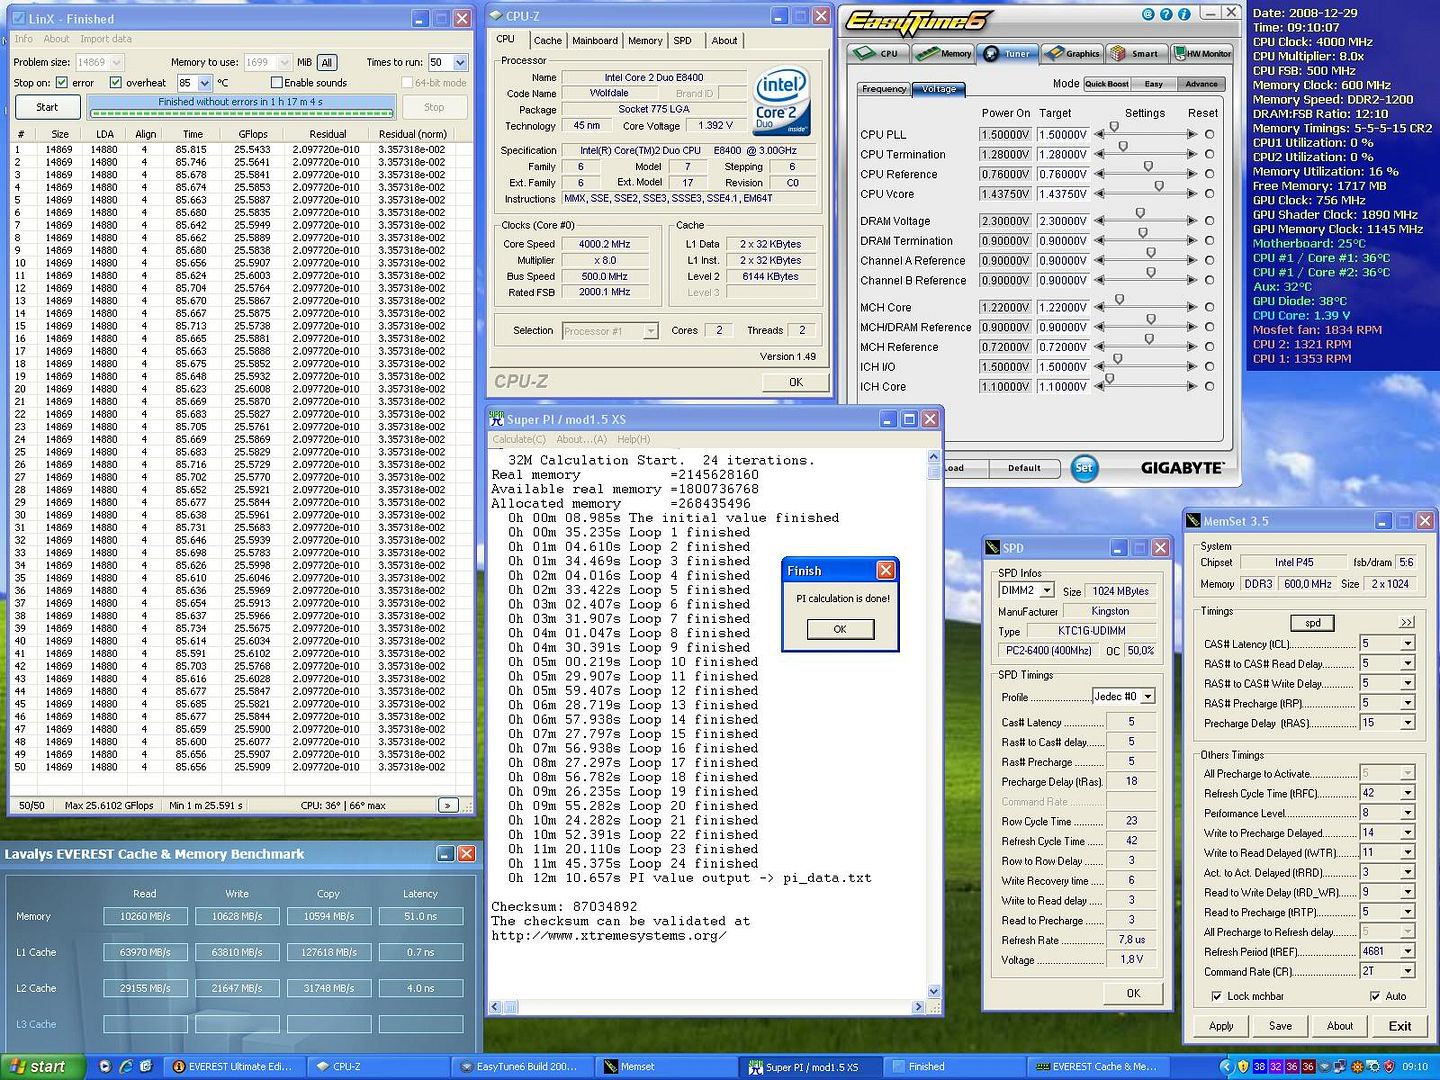1440x1080 pixels.
Task: Open EasyTune6 Smart tab
Action: pos(1135,53)
